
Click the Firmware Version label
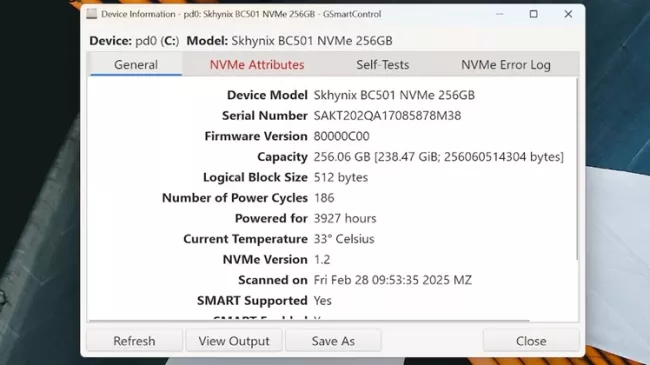[256, 136]
